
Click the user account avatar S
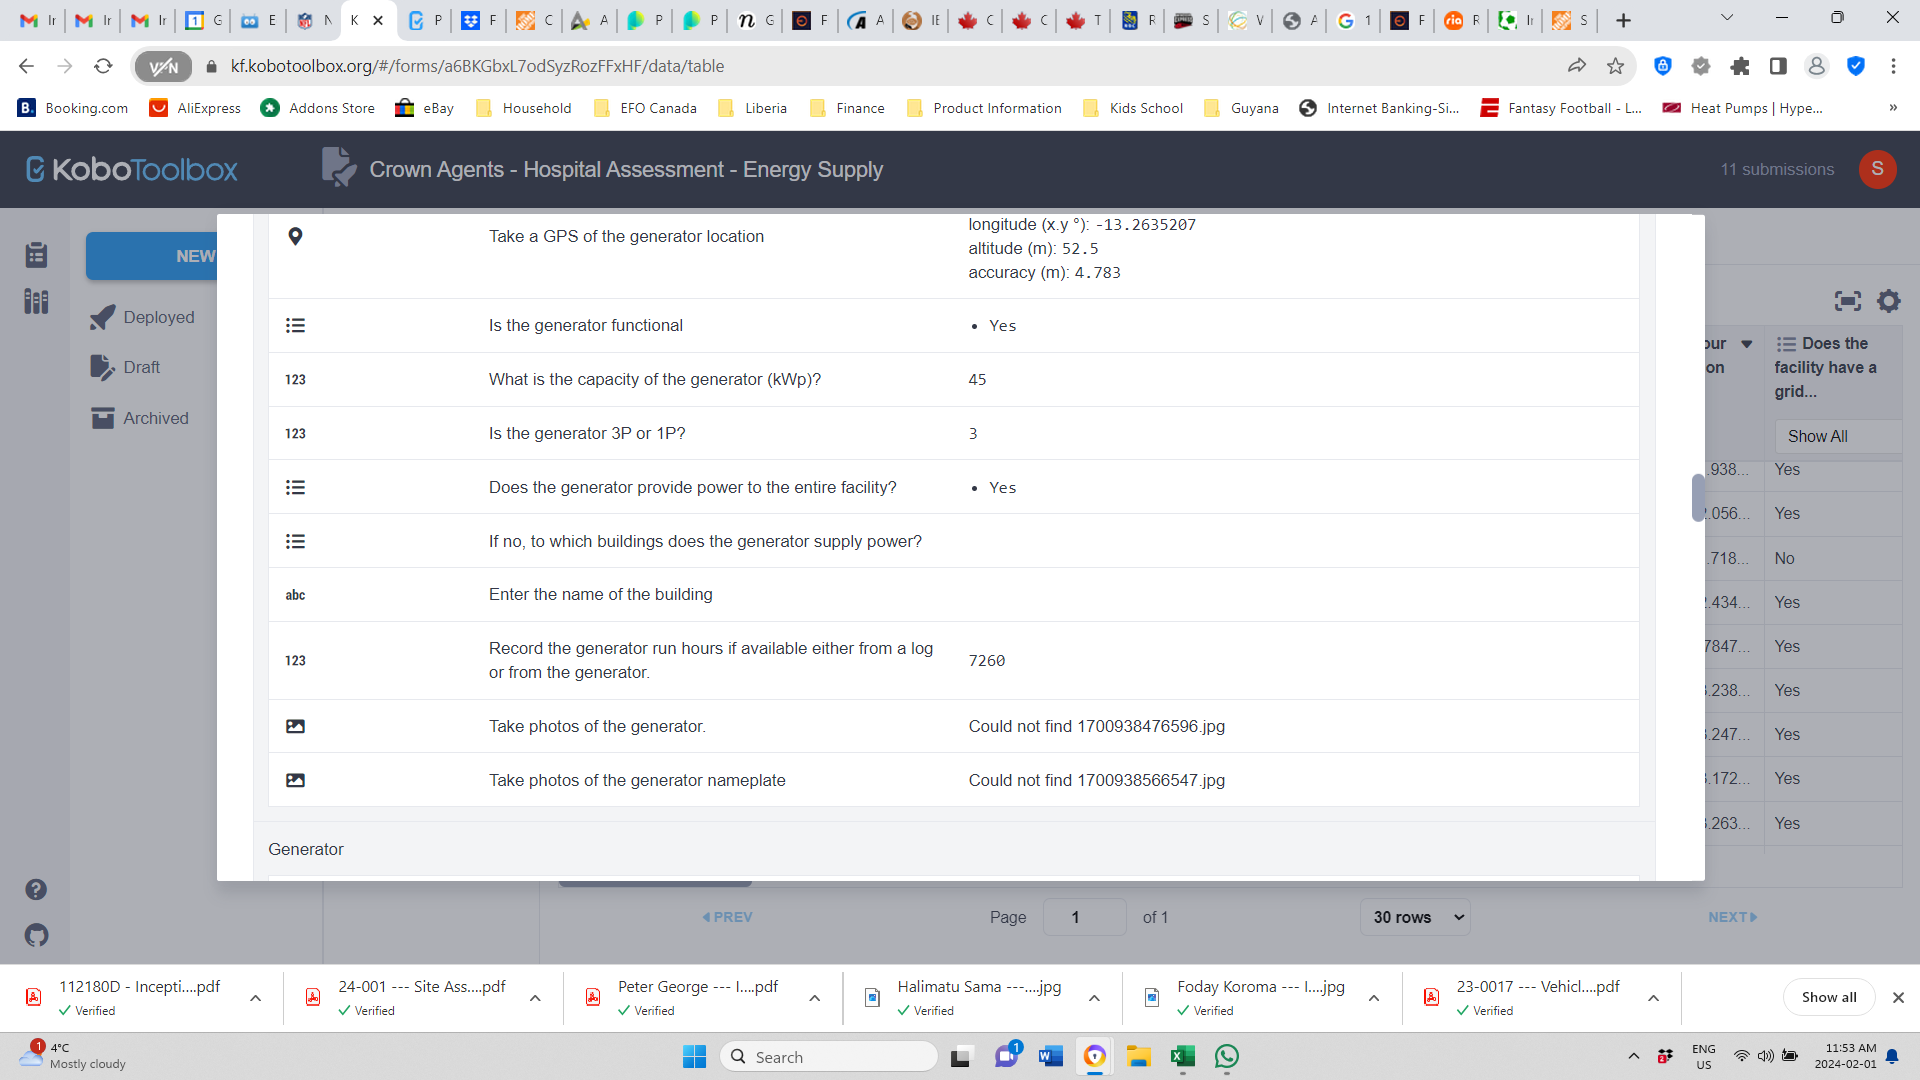1877,169
